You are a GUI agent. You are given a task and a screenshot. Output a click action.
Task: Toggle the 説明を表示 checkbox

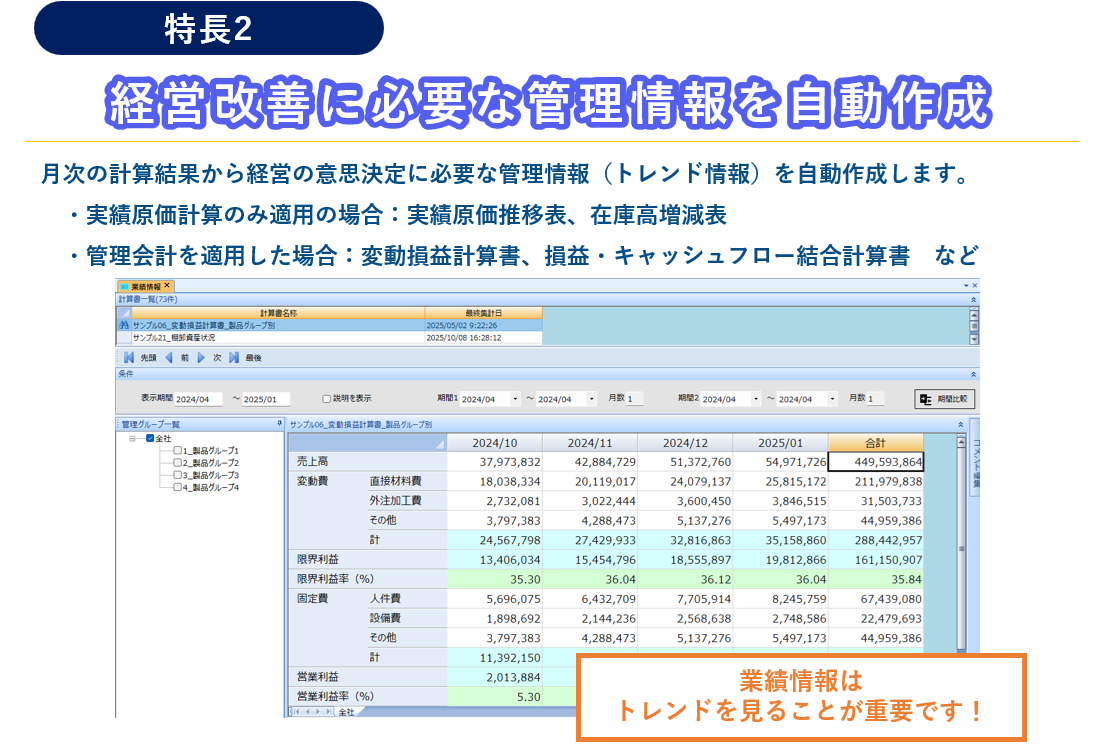(x=327, y=399)
